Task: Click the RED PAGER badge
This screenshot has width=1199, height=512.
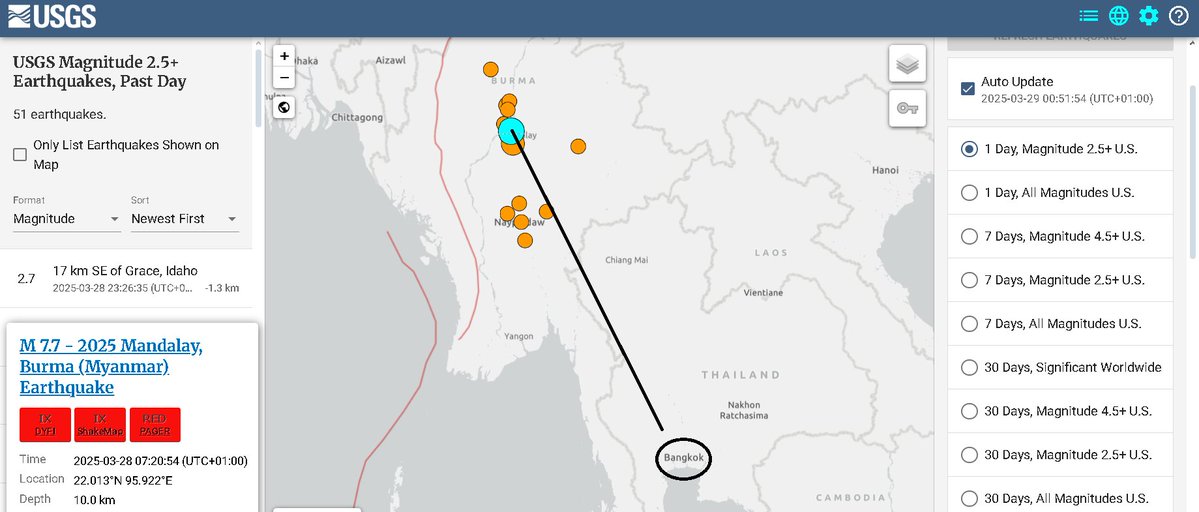Action: 155,425
